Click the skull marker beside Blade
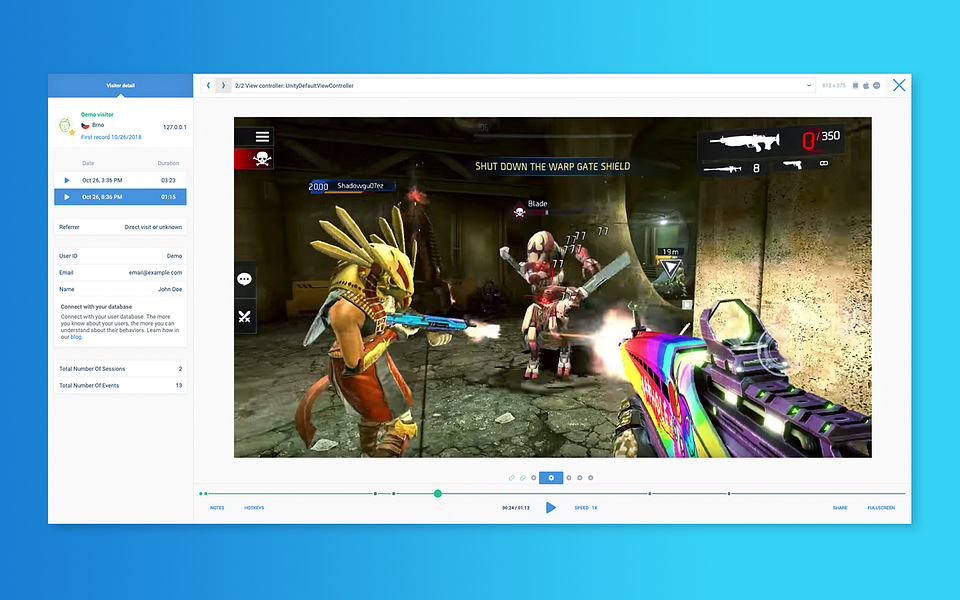The image size is (960, 600). pos(519,212)
